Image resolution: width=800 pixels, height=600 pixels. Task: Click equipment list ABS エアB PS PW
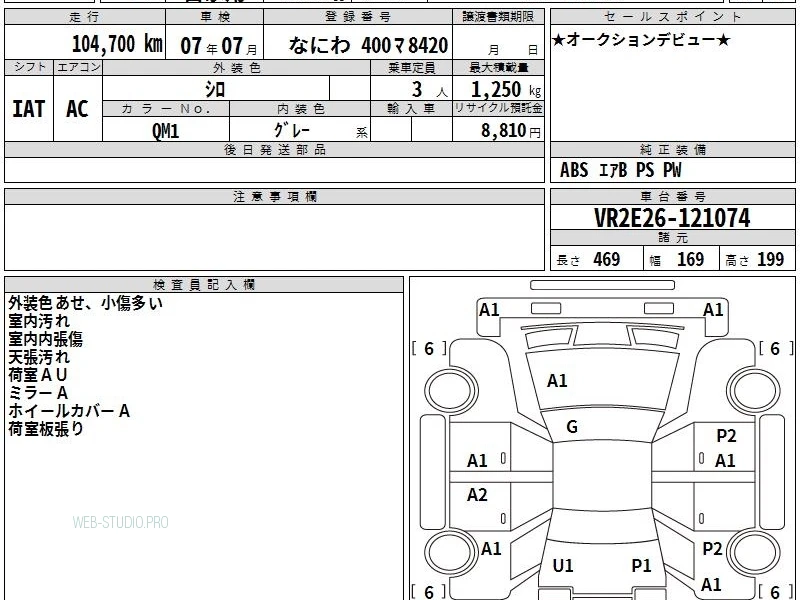click(620, 170)
